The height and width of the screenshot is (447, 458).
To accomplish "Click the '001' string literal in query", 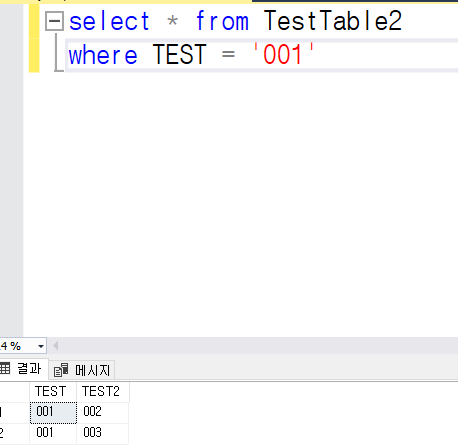I will 284,55.
